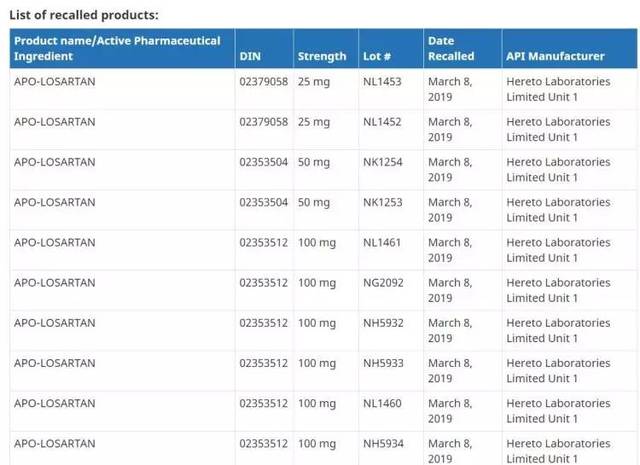Viewport: 640px width, 465px height.
Task: Click the "Product name/Active Pharmaceutical Ingredient" column header
Action: [117, 48]
